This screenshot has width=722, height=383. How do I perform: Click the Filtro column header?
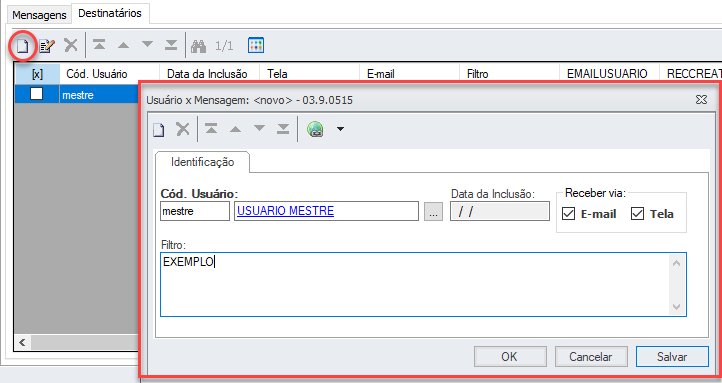pyautogui.click(x=509, y=74)
